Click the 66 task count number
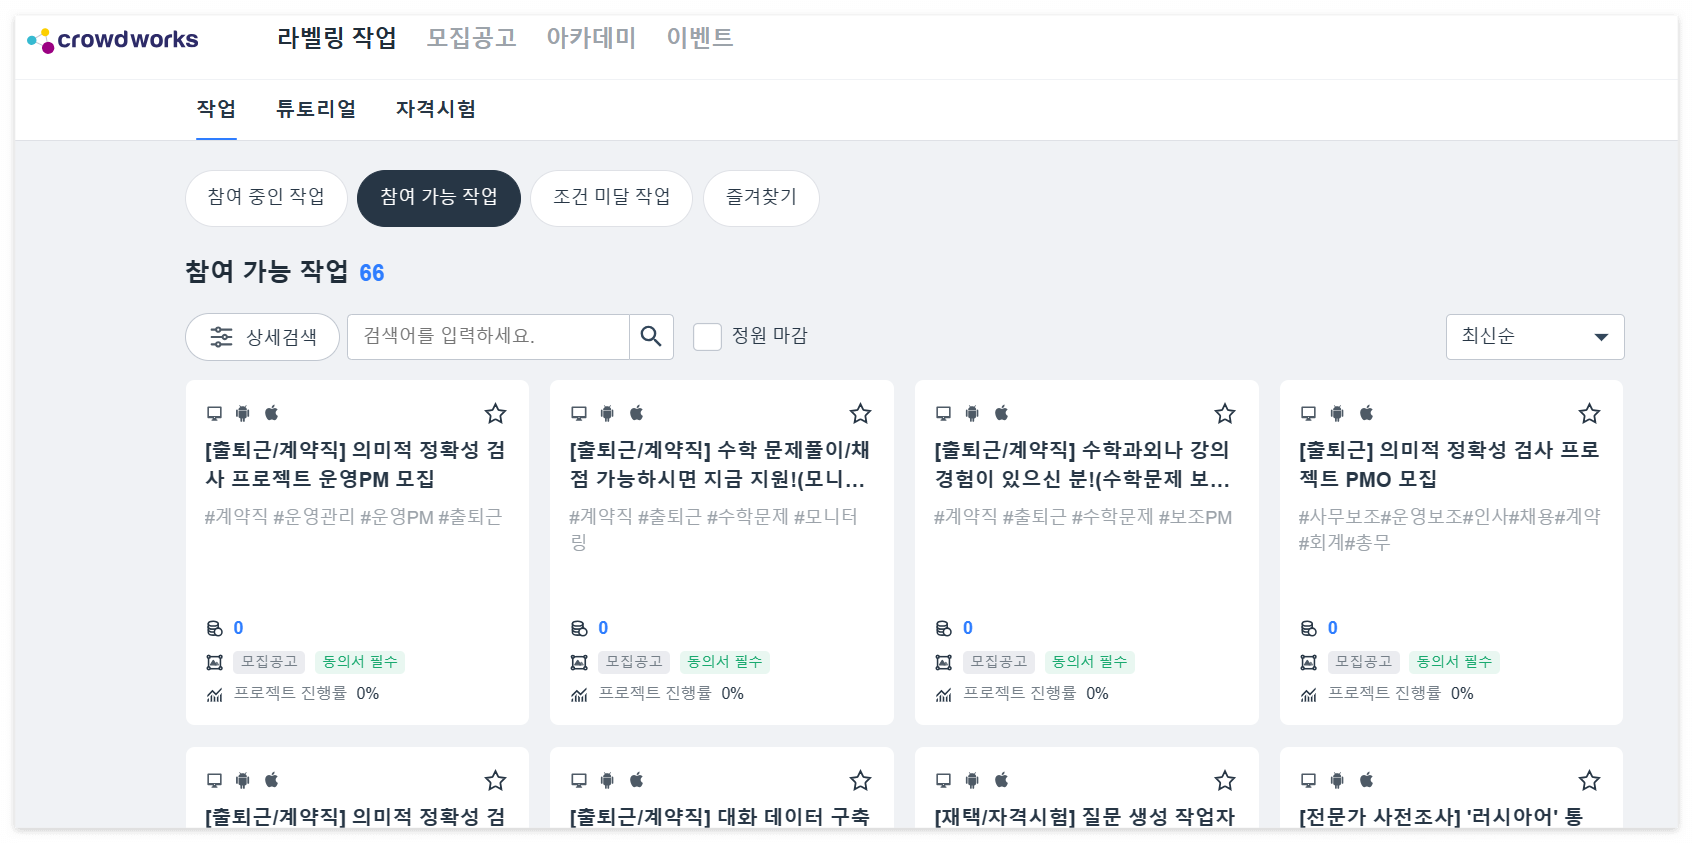The image size is (1693, 843). click(372, 273)
